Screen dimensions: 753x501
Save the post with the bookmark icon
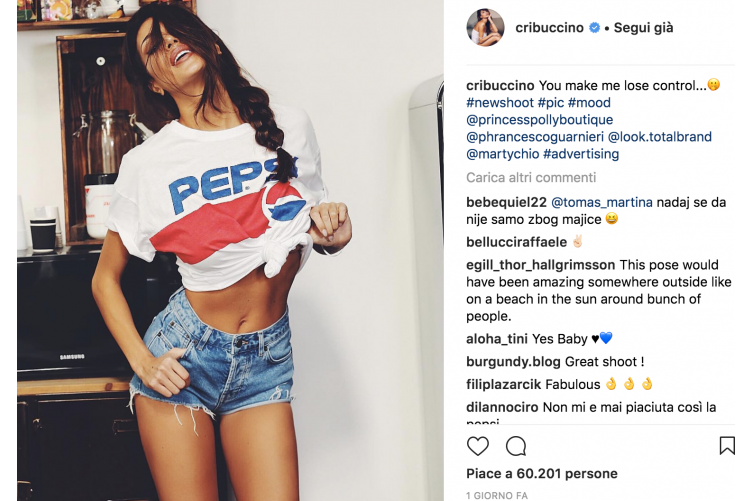727,446
